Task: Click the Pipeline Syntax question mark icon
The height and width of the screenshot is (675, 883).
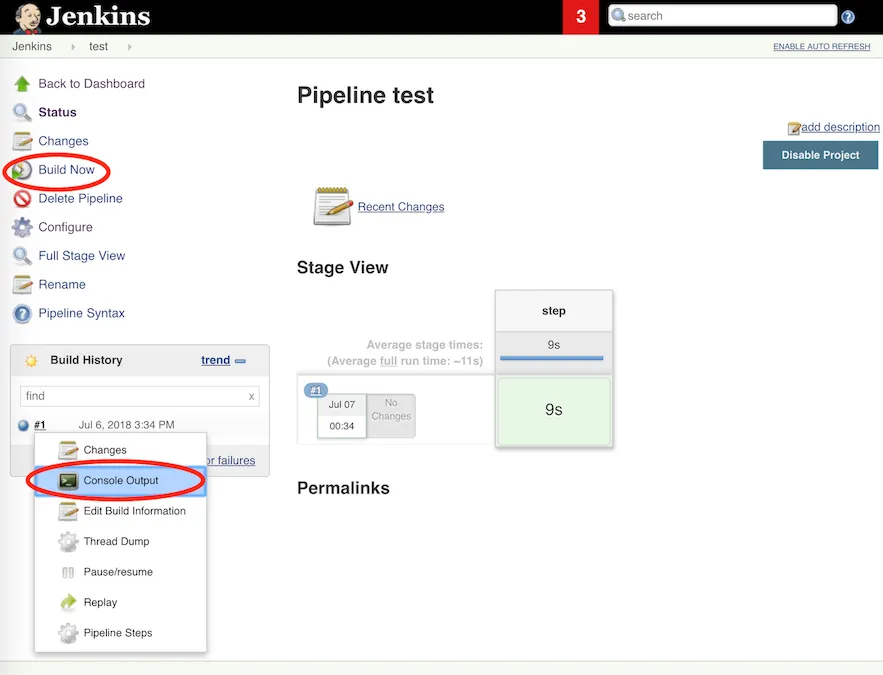Action: pos(22,314)
